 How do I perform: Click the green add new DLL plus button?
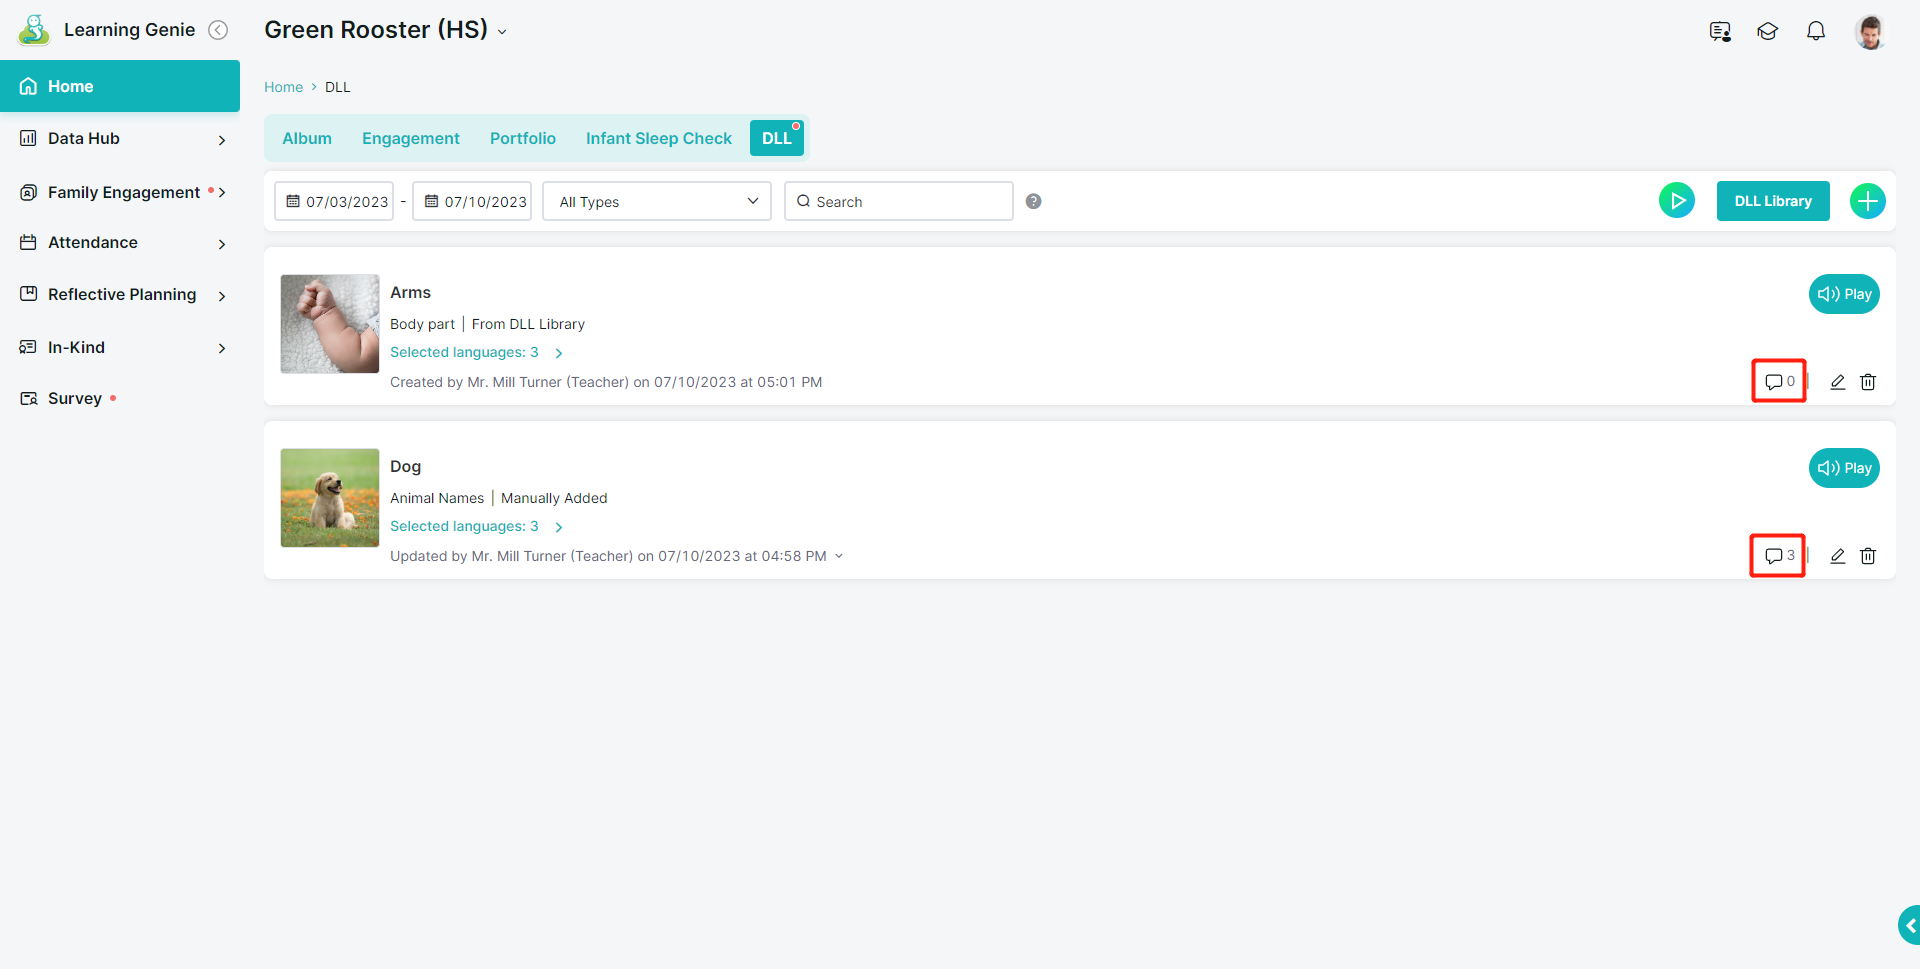pos(1867,201)
